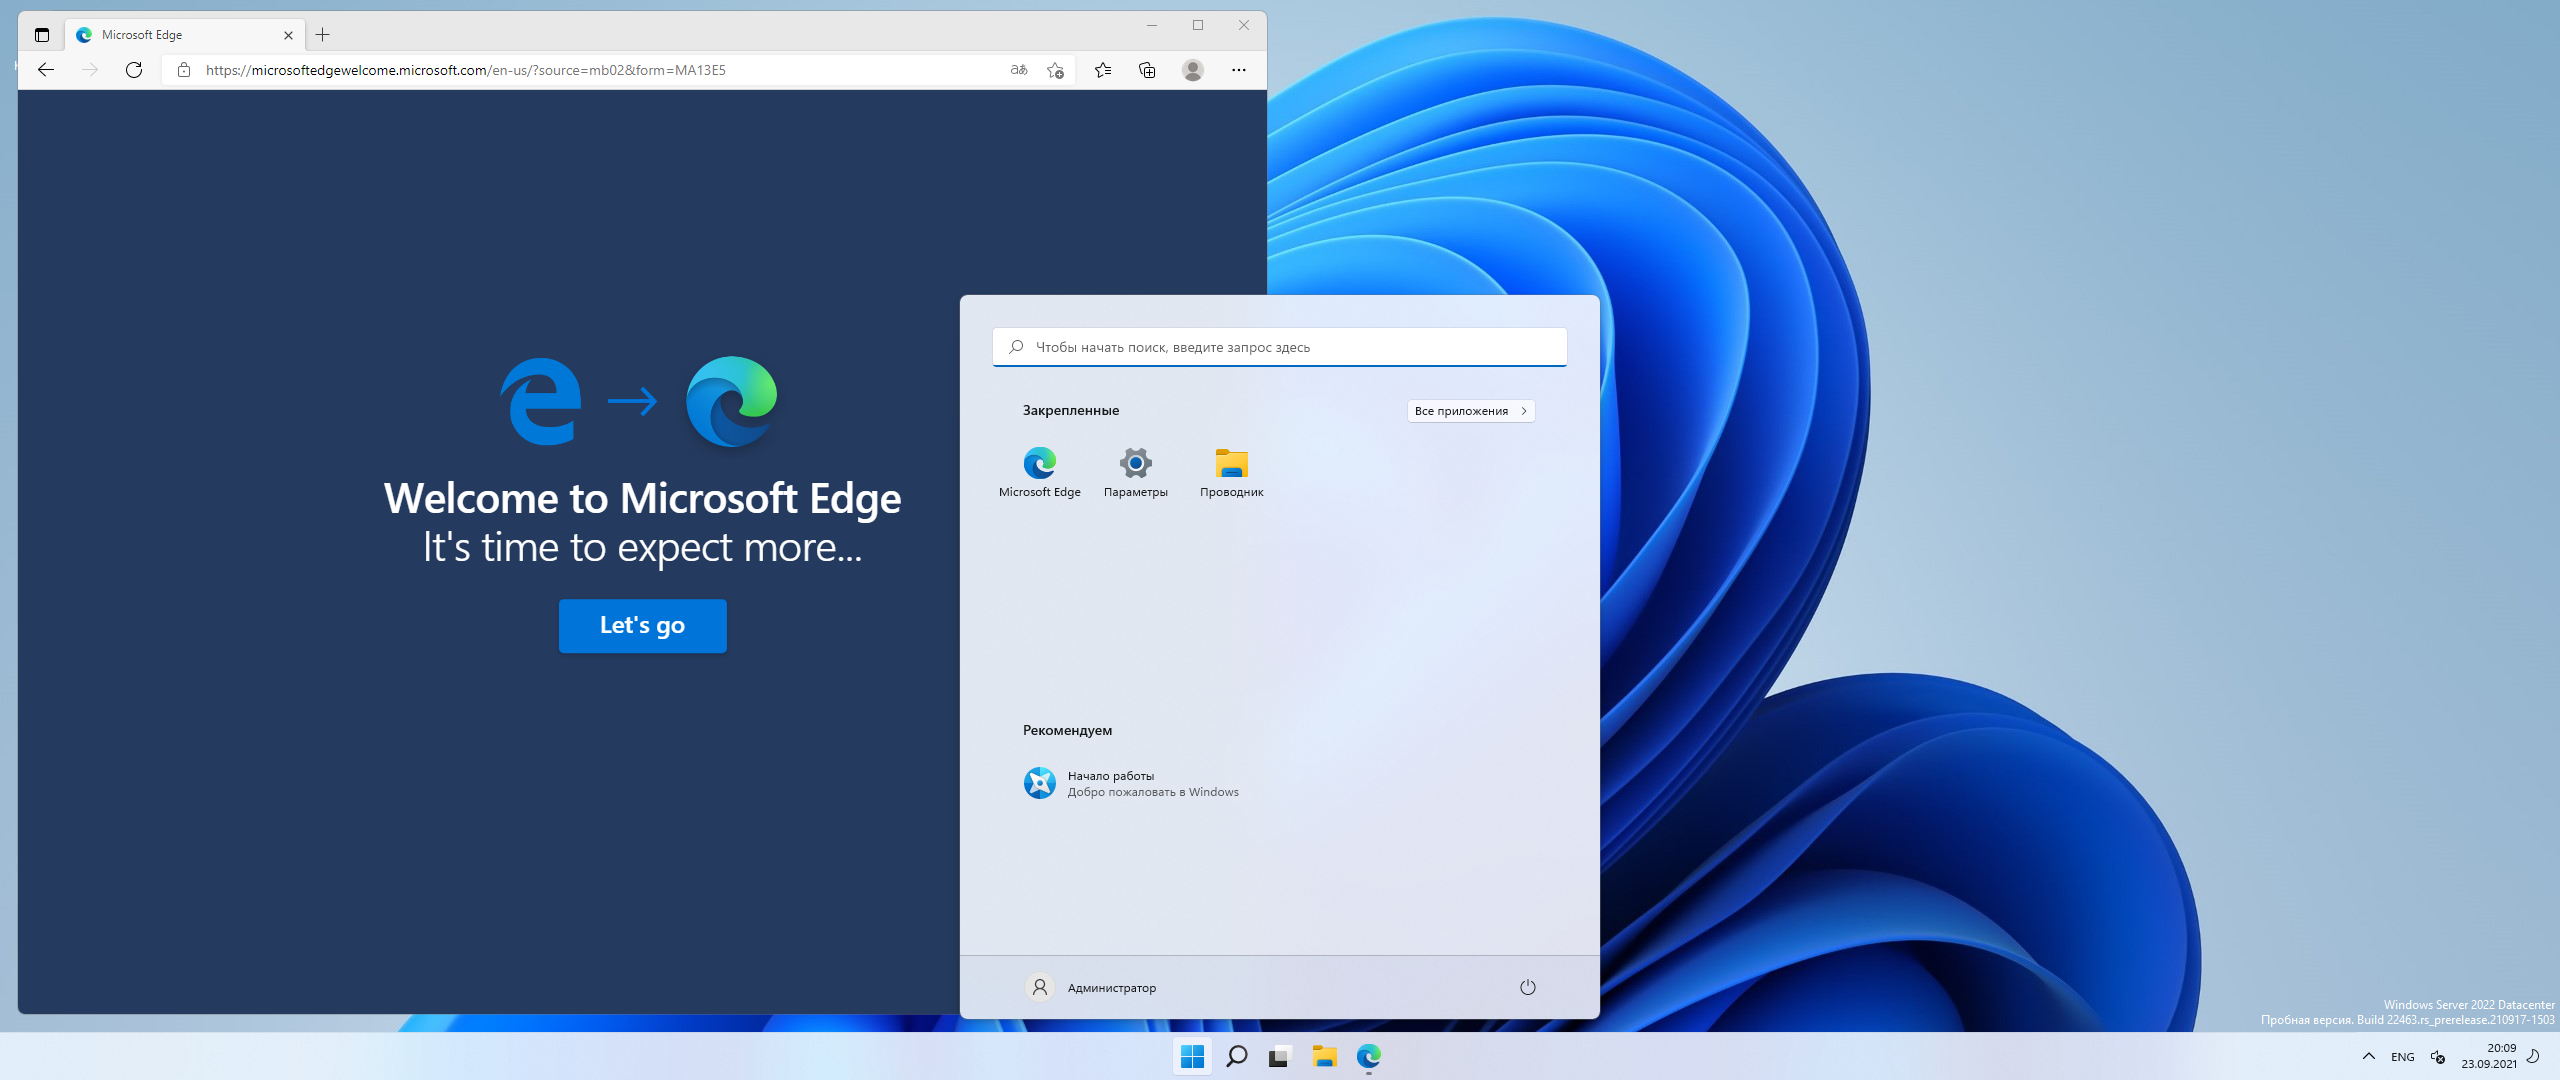Open the tab actions menu icon
Screen dimensions: 2560x1080
click(x=42, y=35)
